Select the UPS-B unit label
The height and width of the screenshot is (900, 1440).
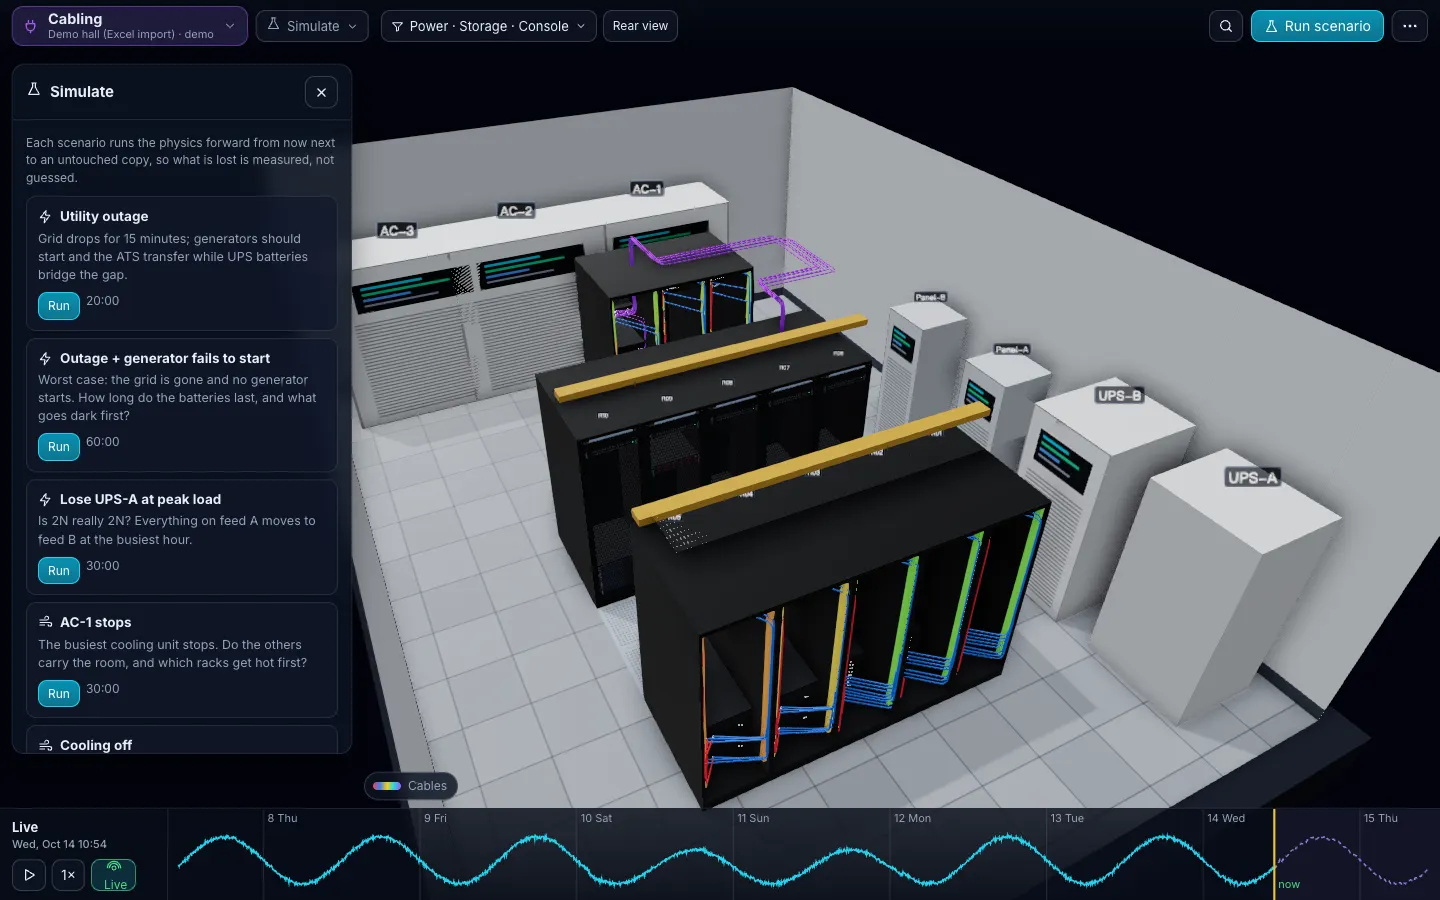(x=1119, y=396)
